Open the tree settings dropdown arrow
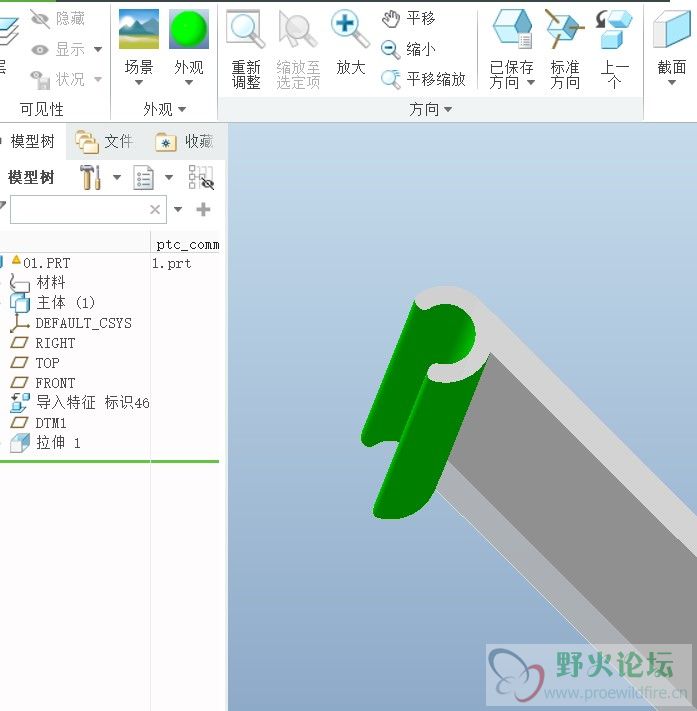 [117, 177]
